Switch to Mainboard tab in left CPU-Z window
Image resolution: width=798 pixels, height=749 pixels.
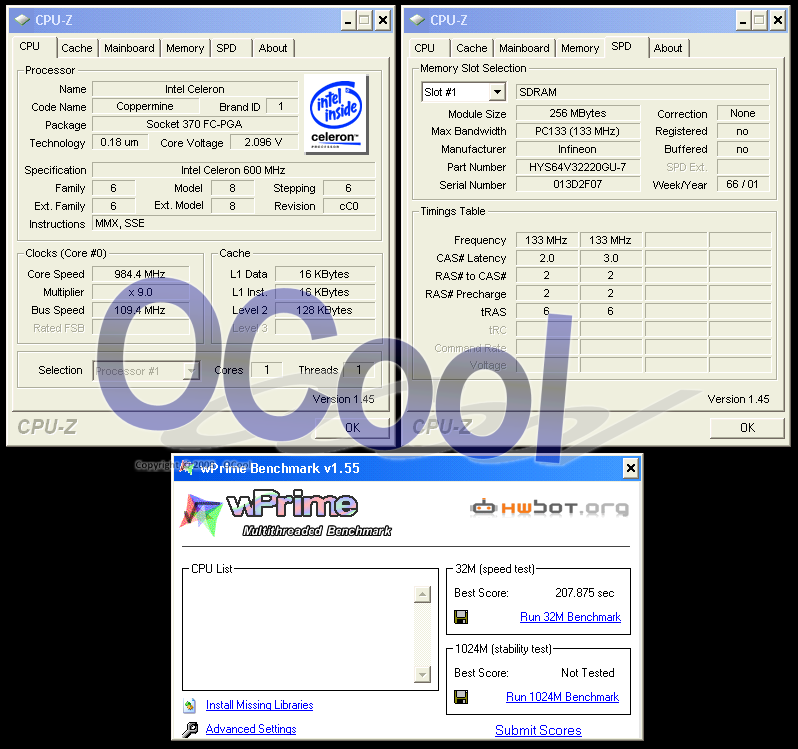click(129, 48)
